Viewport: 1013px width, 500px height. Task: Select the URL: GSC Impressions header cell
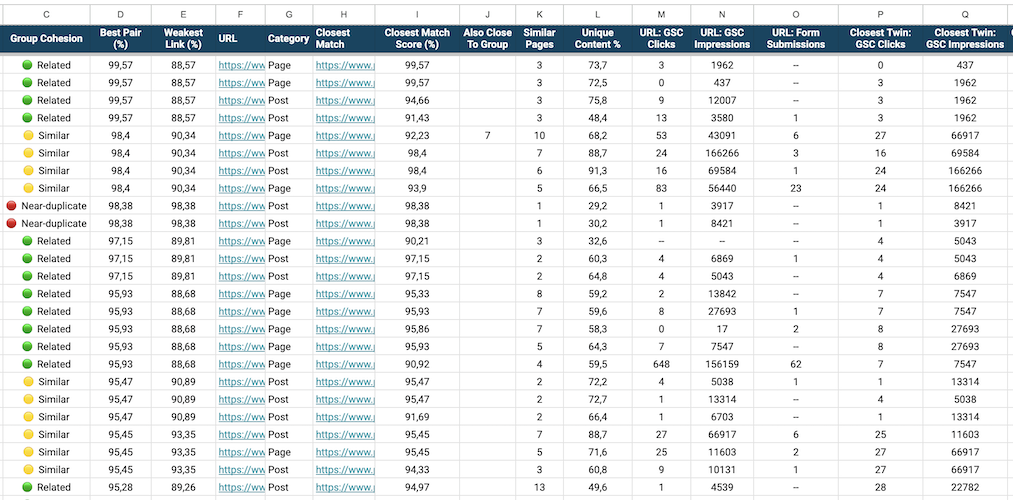pyautogui.click(x=722, y=39)
